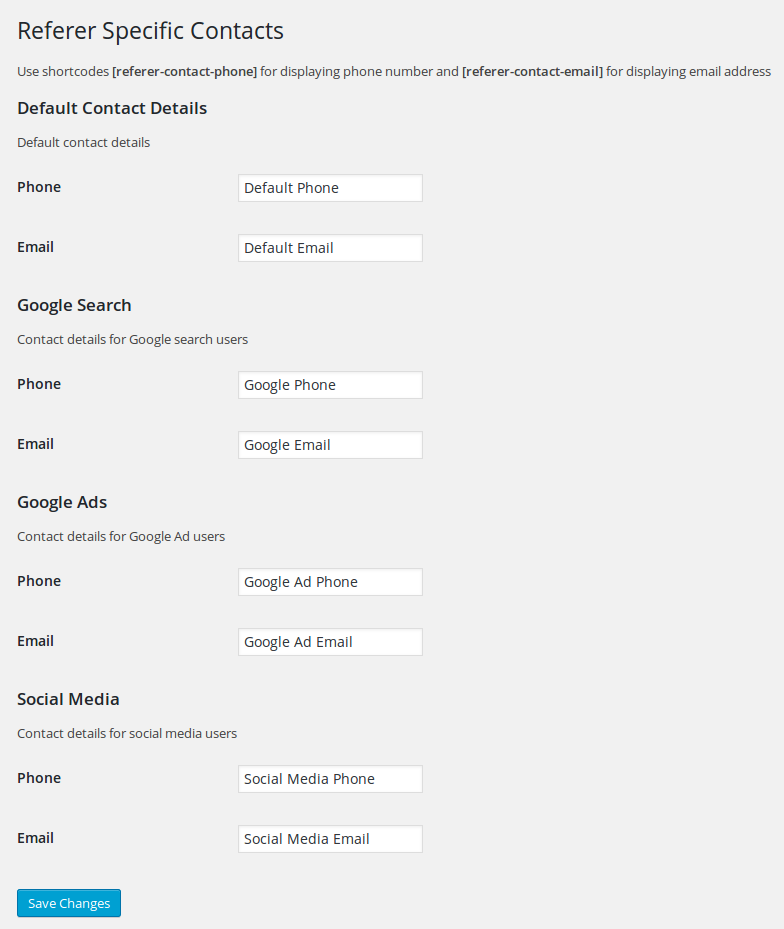Click the Save Changes button
Image resolution: width=784 pixels, height=929 pixels.
[69, 903]
